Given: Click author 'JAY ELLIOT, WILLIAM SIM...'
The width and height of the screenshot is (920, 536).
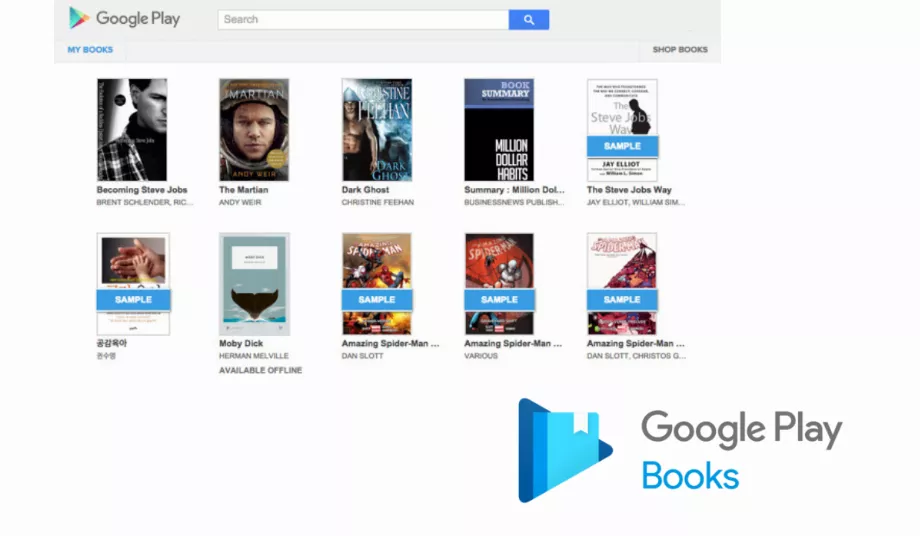Looking at the screenshot, I should pos(635,202).
